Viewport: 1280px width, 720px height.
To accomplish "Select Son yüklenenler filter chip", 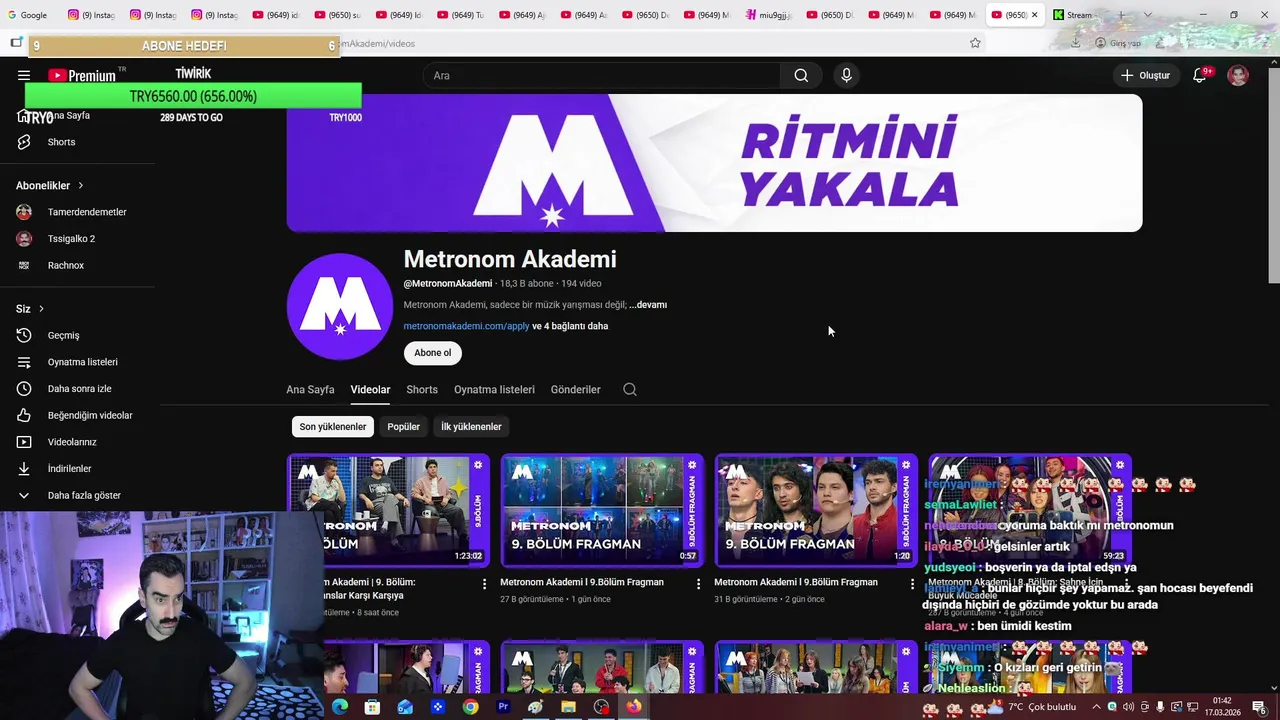I will (333, 427).
